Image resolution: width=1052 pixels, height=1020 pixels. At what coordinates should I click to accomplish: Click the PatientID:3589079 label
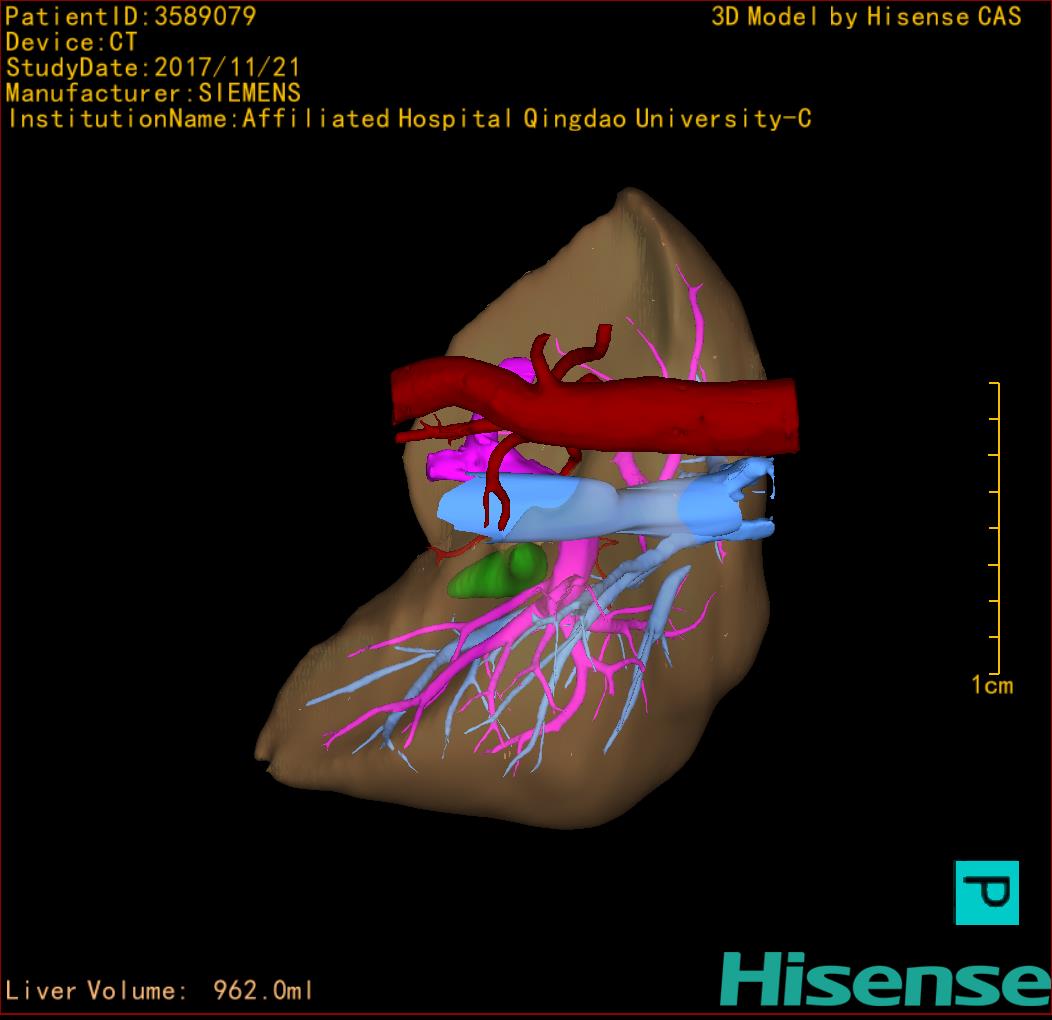131,16
